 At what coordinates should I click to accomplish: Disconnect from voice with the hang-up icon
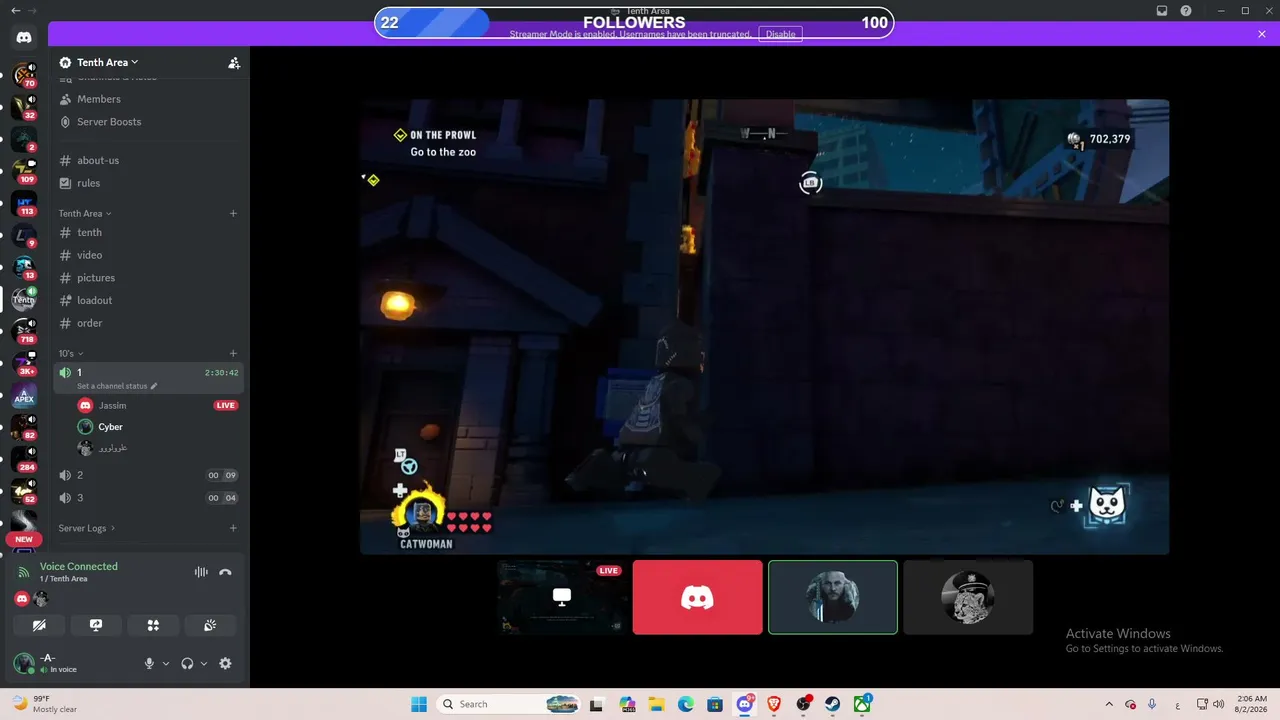pos(225,572)
